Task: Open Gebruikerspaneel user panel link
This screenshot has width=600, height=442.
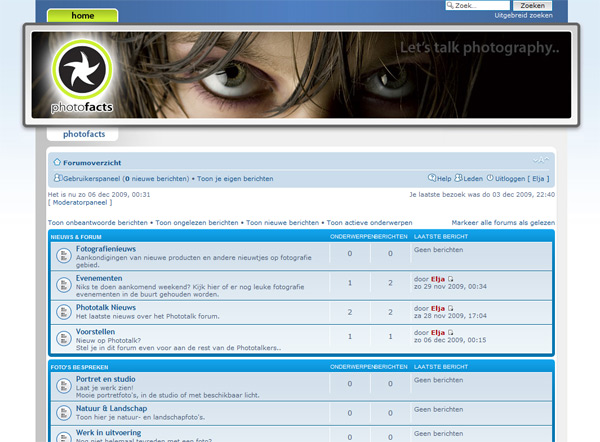Action: point(126,179)
